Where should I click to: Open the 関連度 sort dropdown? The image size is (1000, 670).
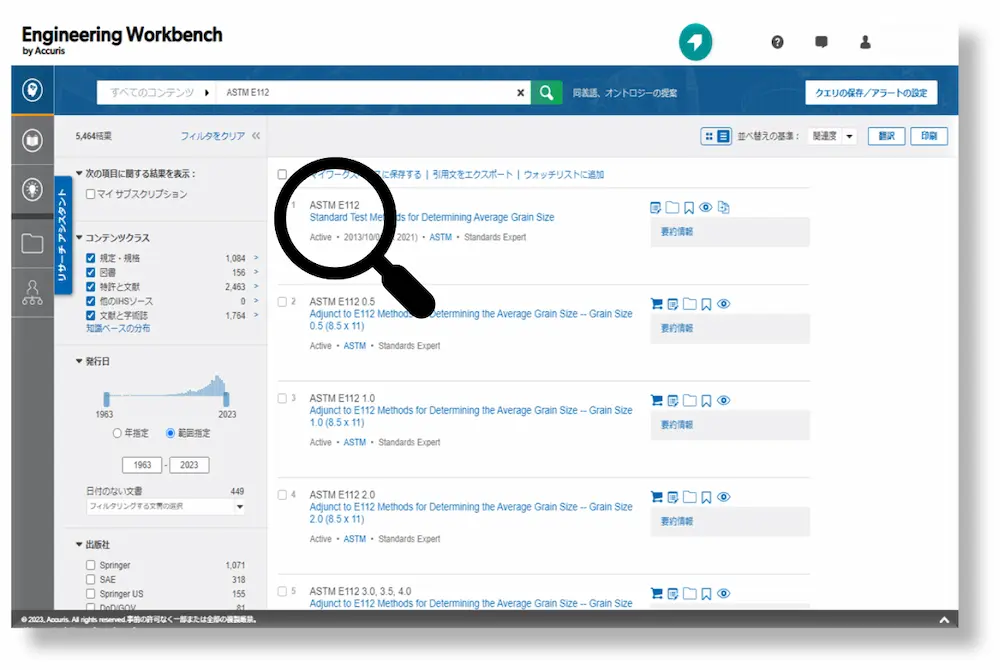point(832,136)
